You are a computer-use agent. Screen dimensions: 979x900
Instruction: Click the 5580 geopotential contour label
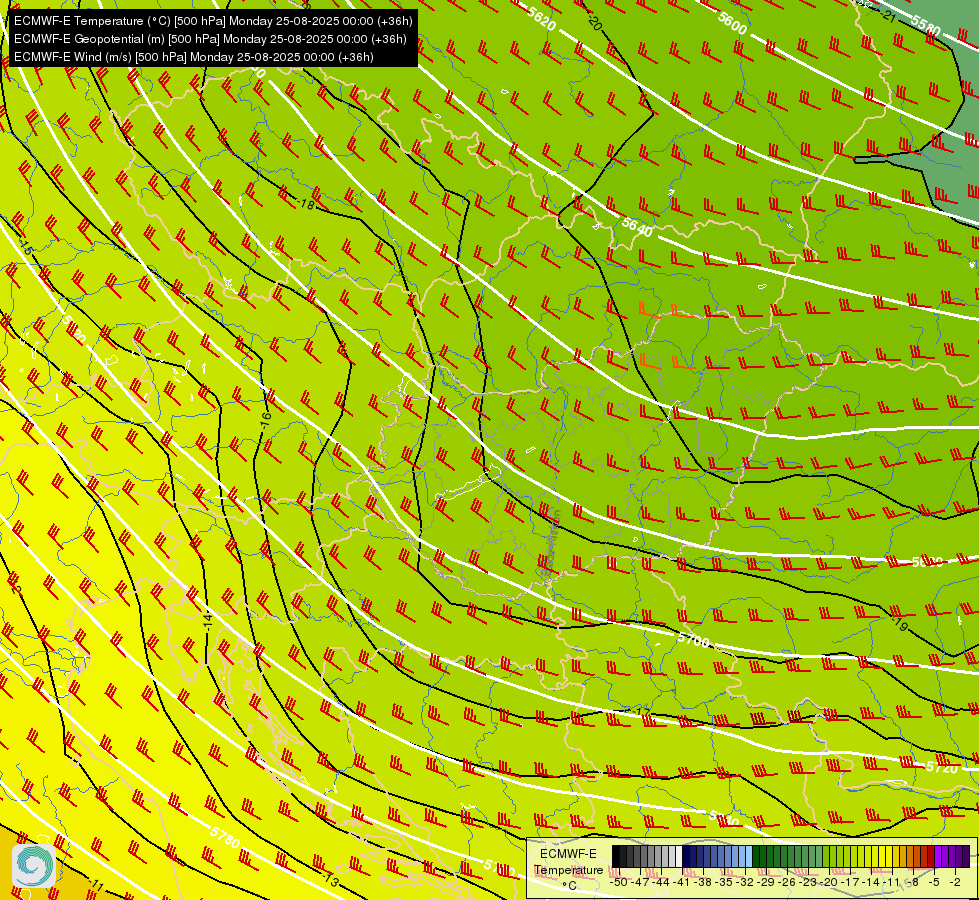(925, 24)
